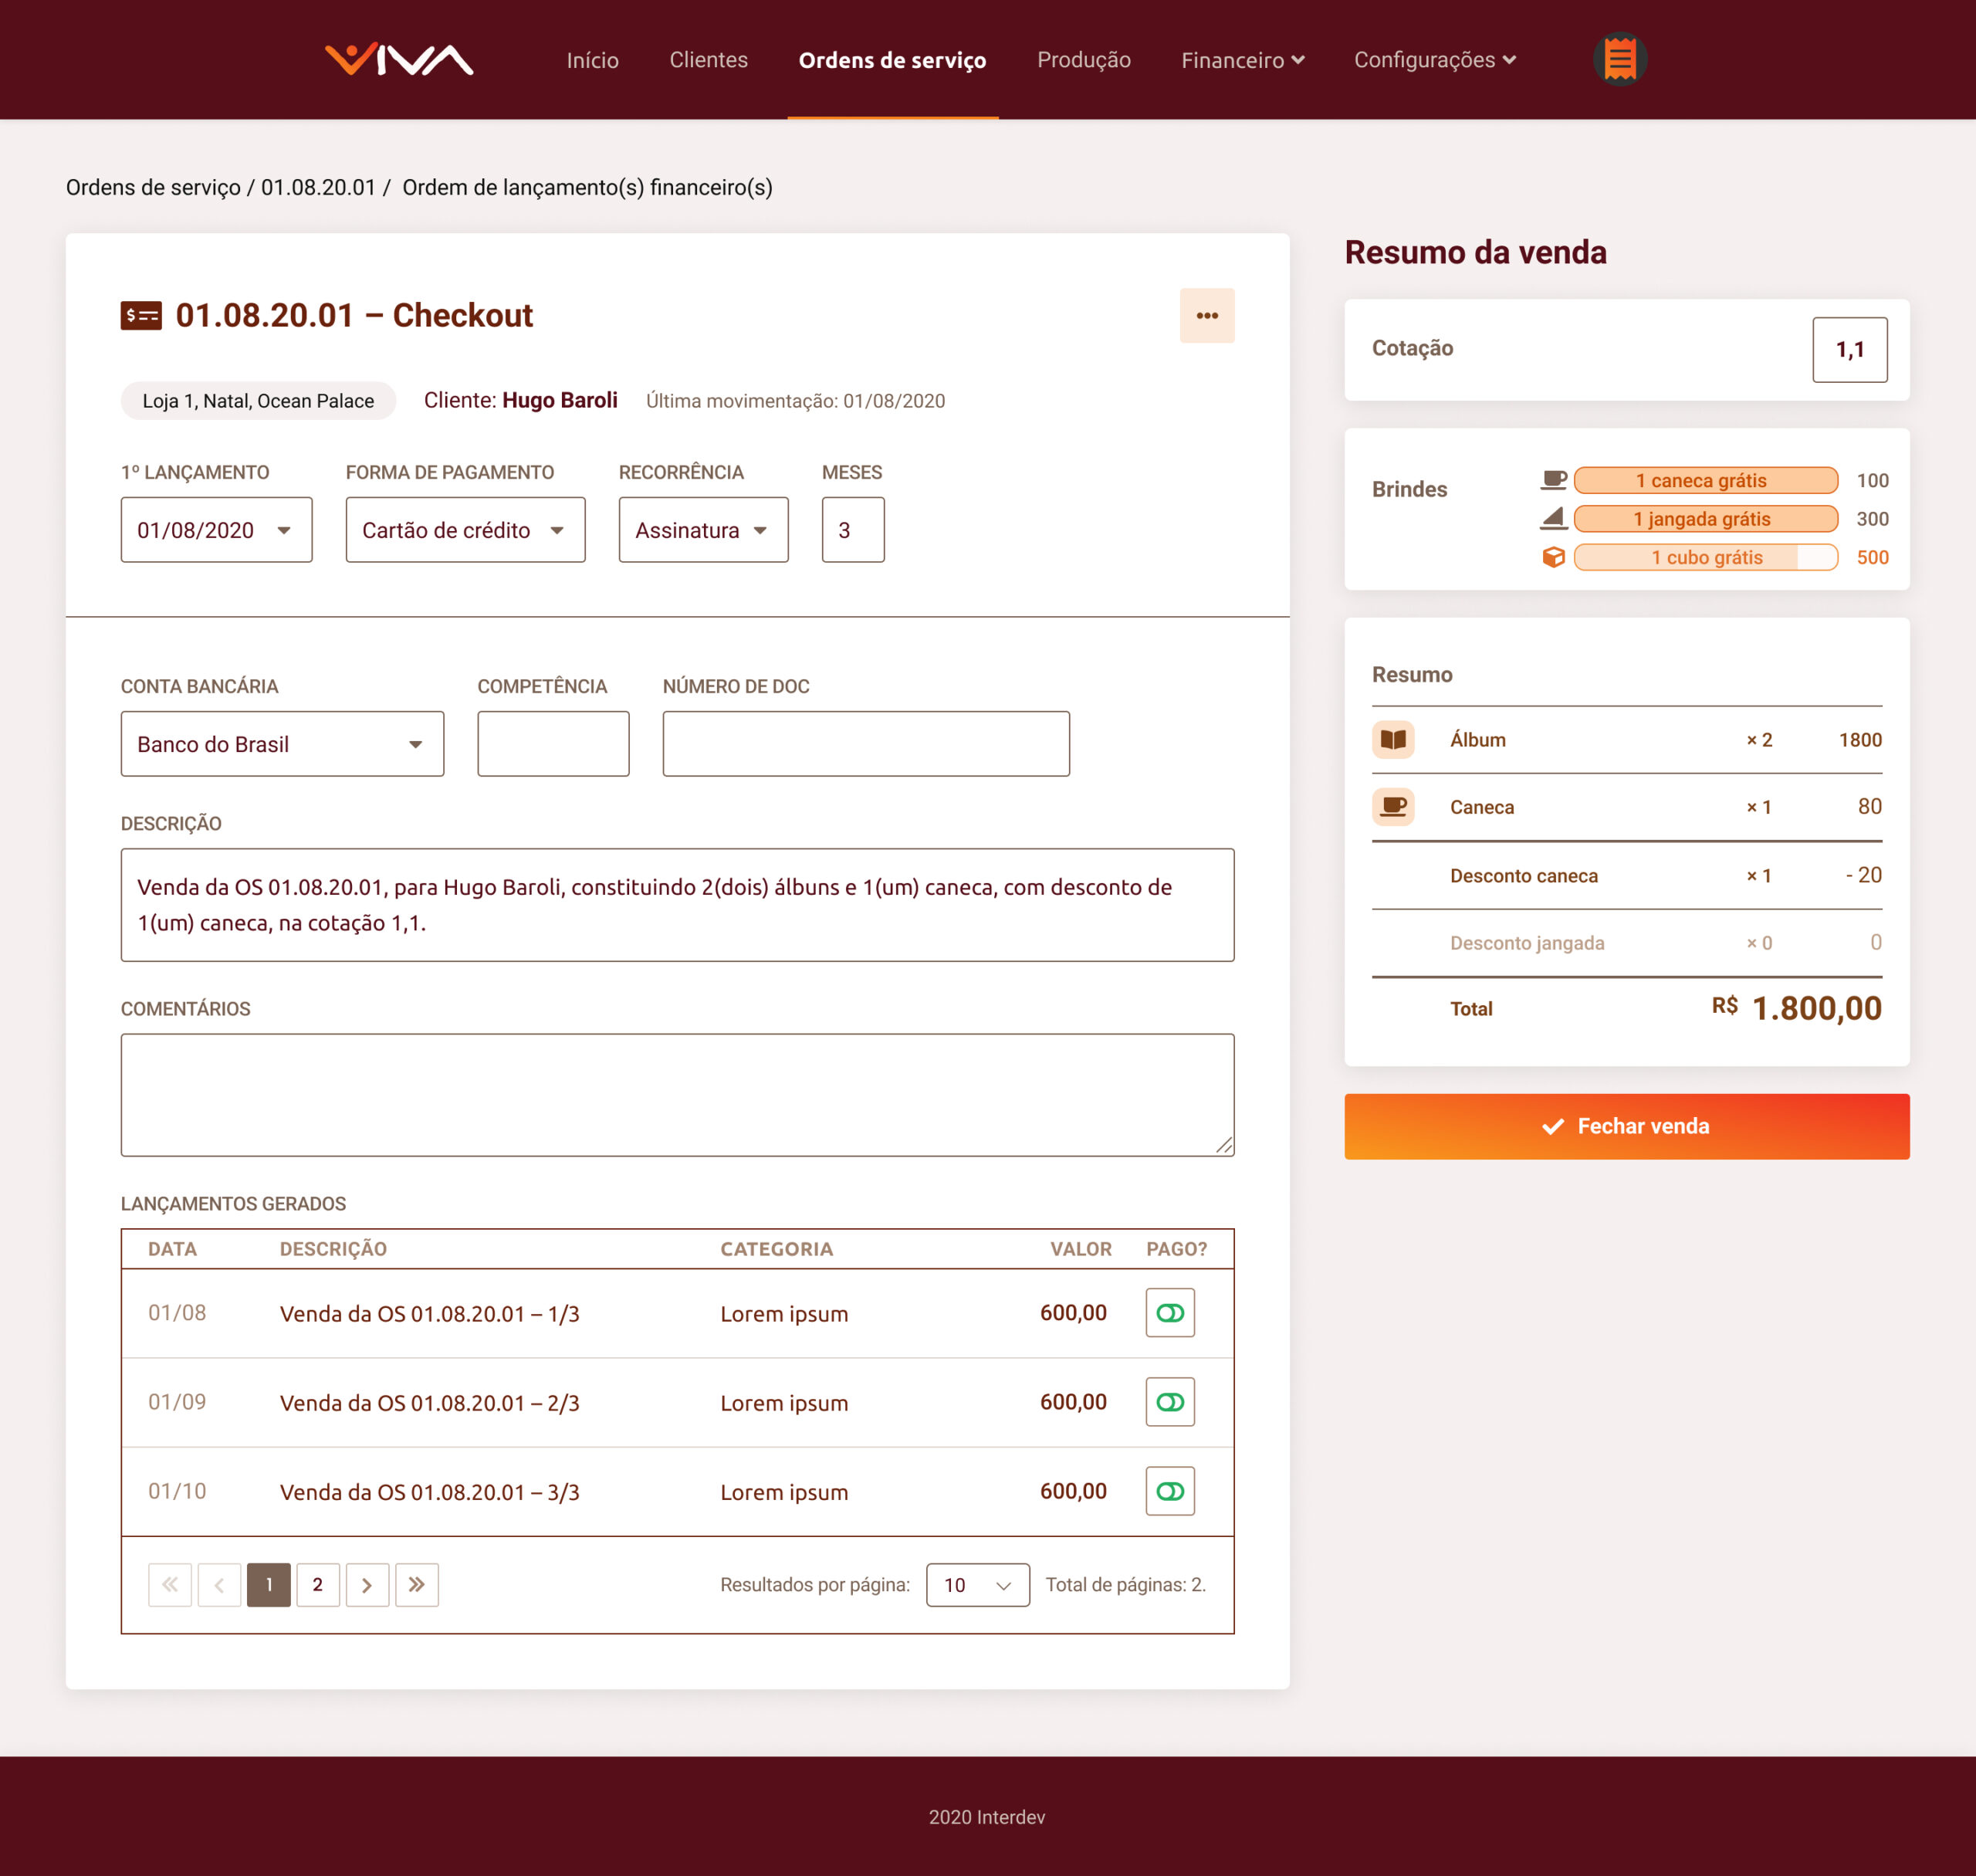
Task: Select 'Venda da OS 01.08.20.01 – 2/3' description
Action: [430, 1403]
